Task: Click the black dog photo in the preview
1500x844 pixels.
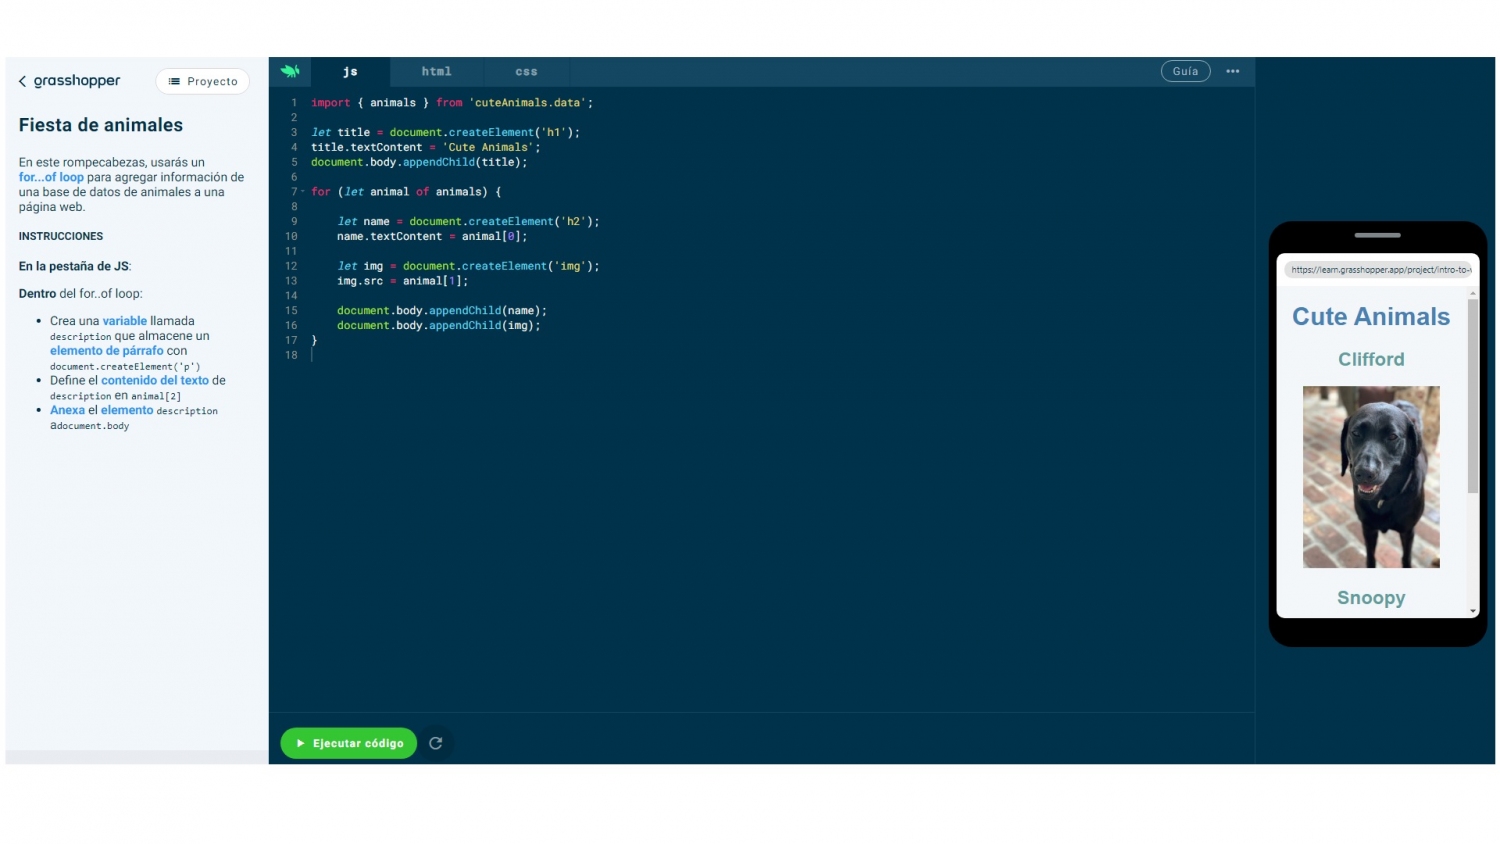Action: pyautogui.click(x=1371, y=477)
